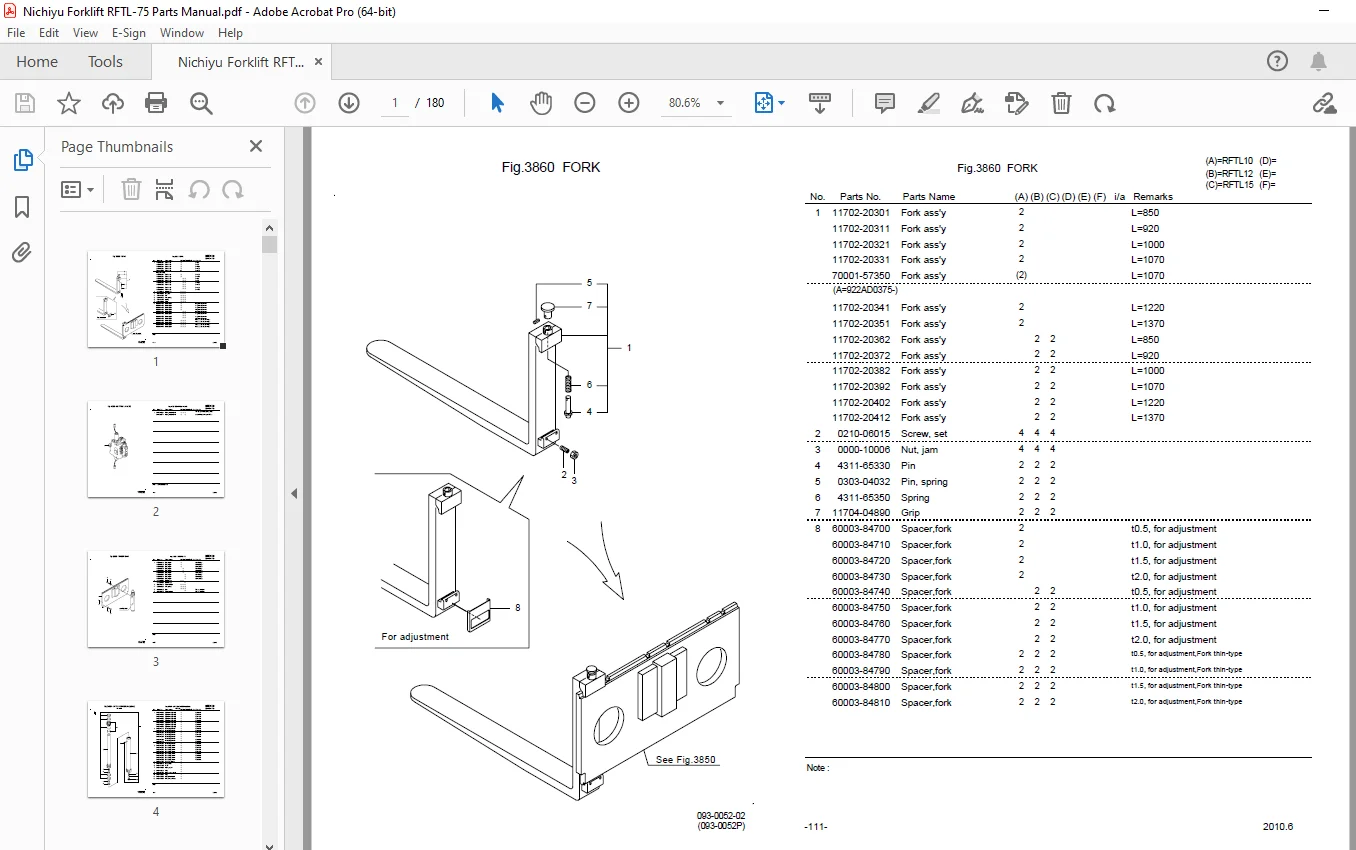Open thumbnail options menu dropdown

pos(78,189)
